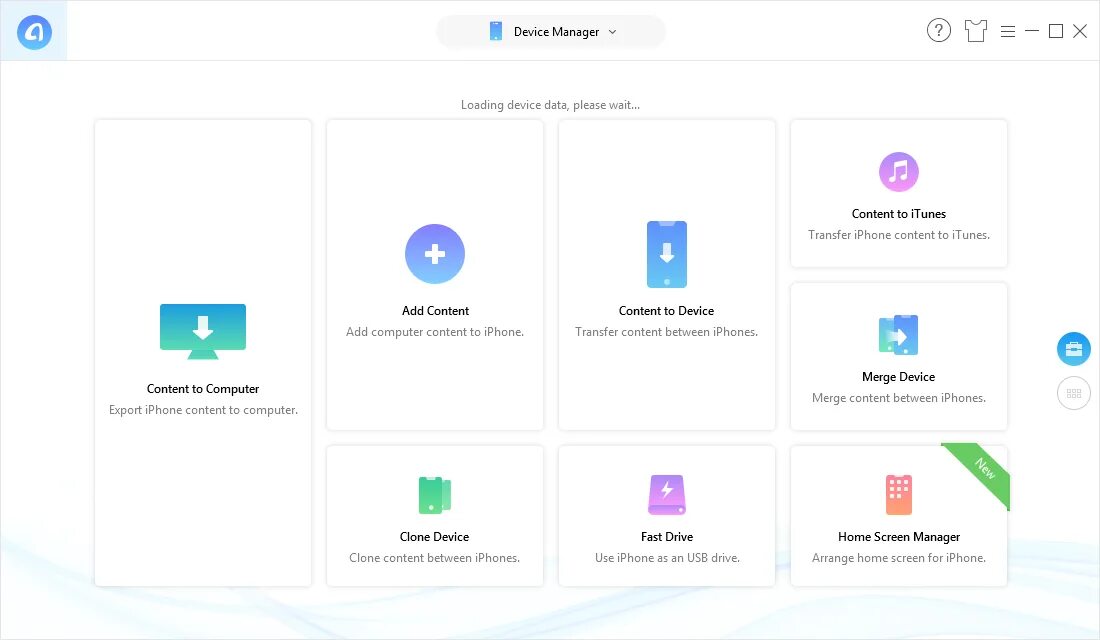Open the shirt skin theme icon

point(975,31)
